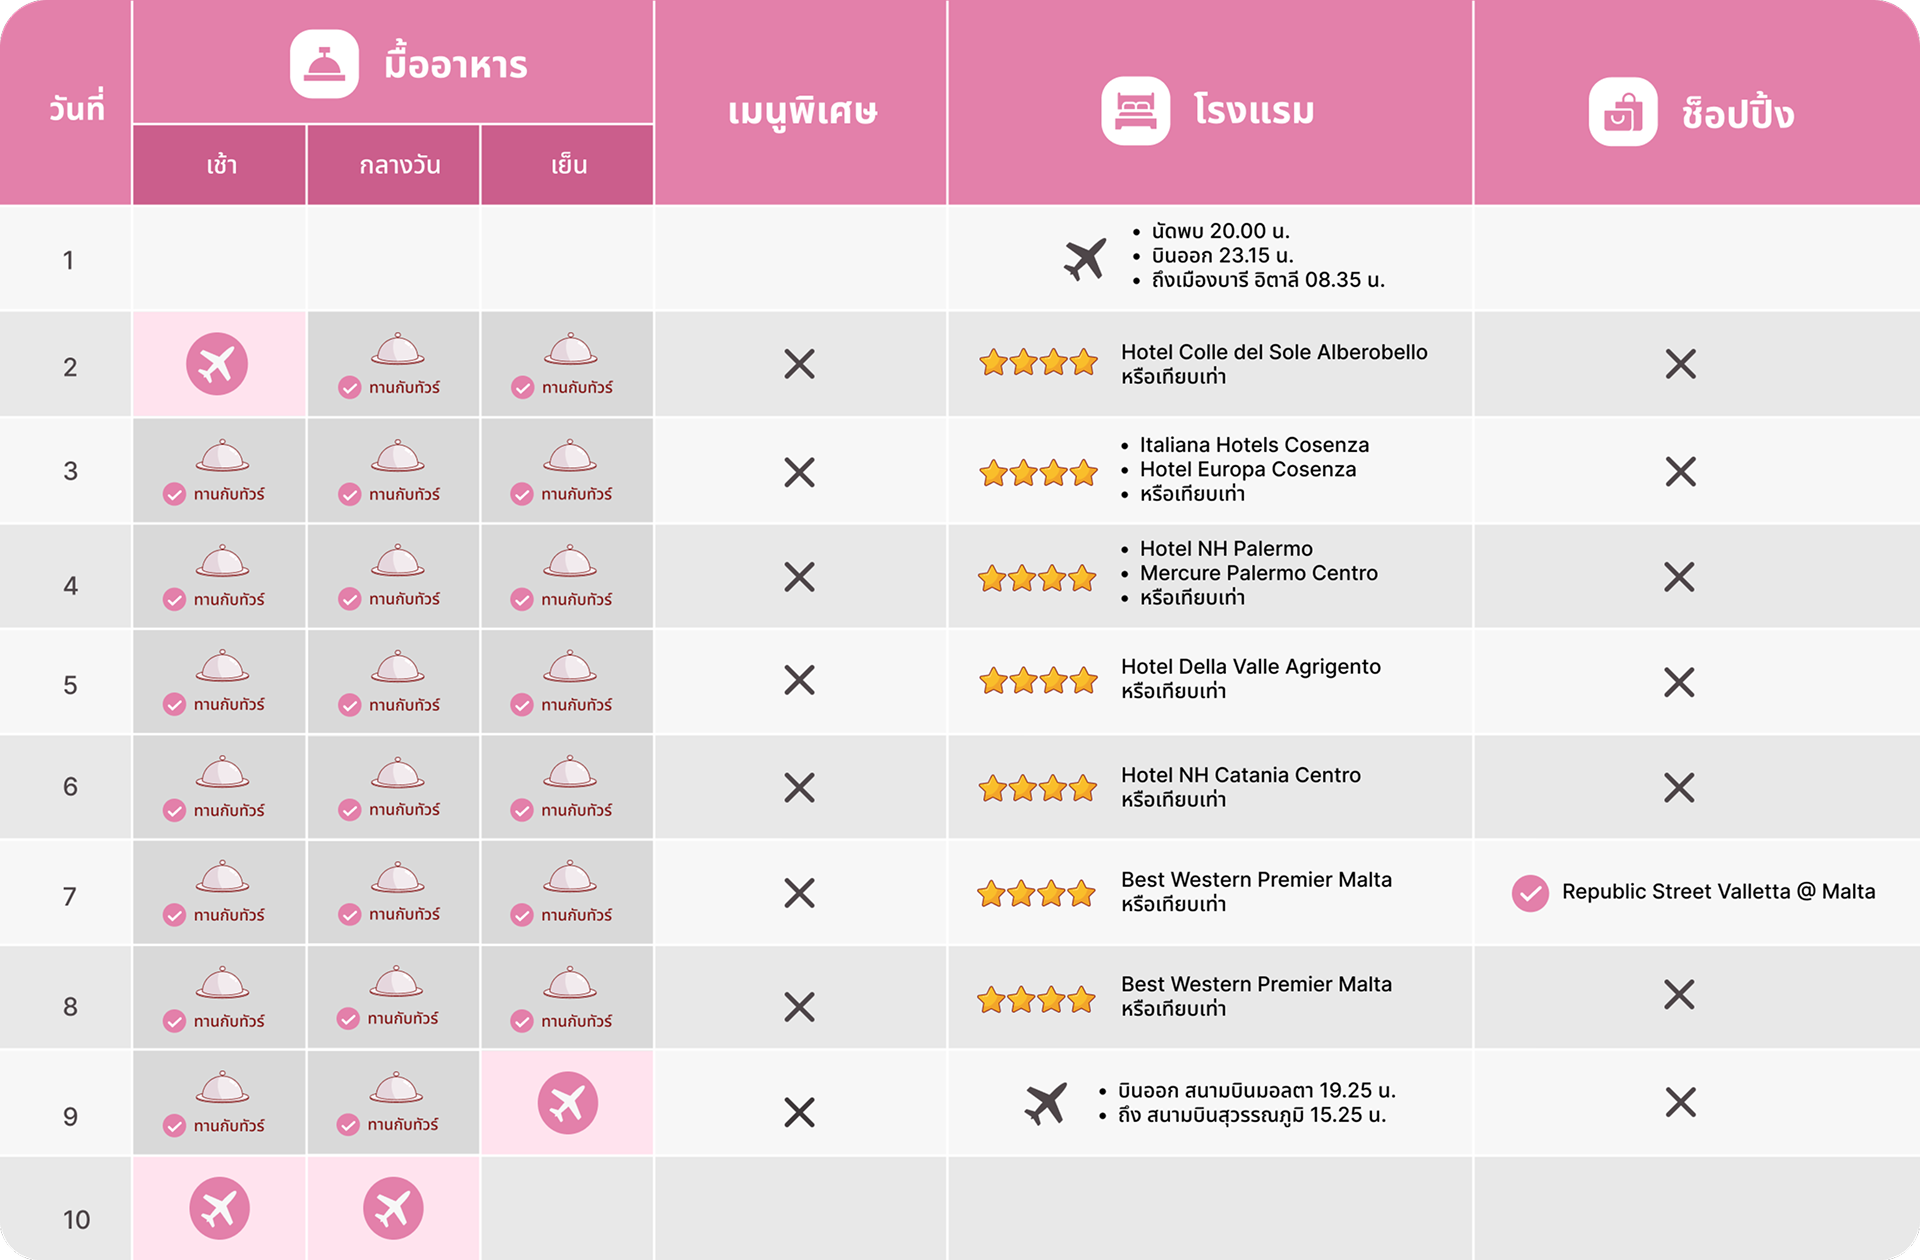Click the pink airplane icon in day 9 dinner

click(567, 1103)
